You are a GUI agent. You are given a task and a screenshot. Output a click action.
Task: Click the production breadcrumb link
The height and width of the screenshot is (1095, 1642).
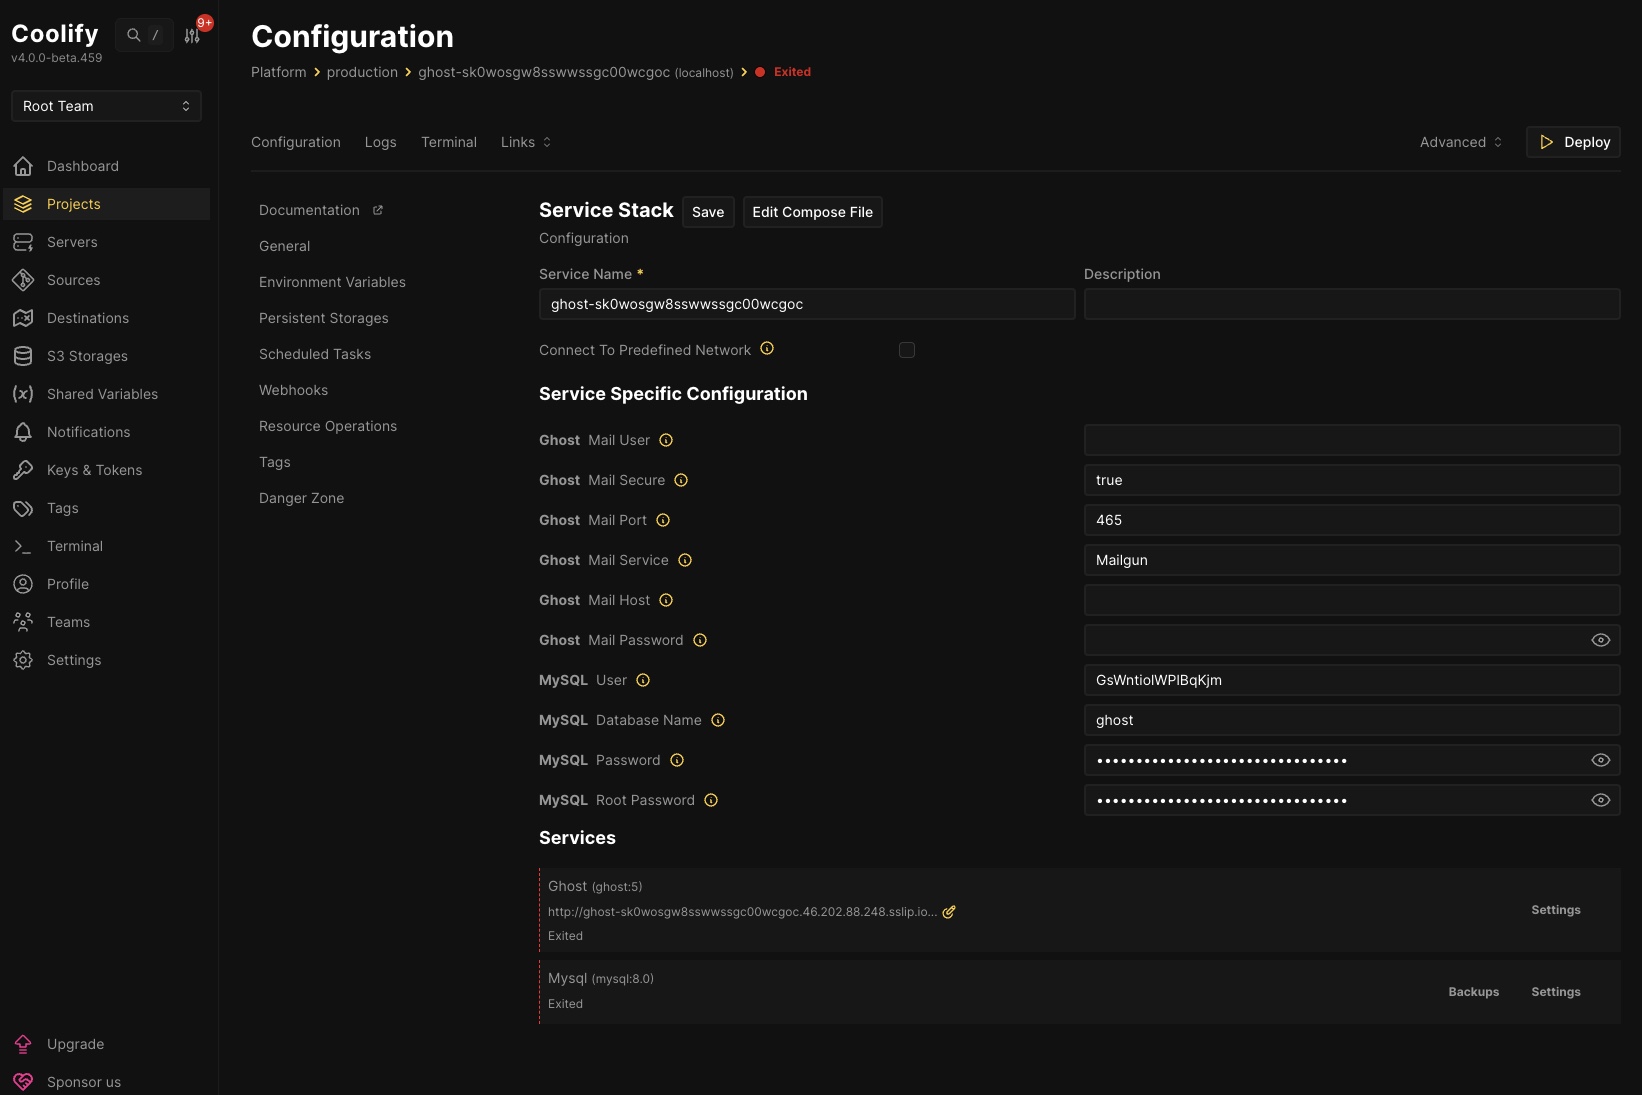click(x=362, y=72)
